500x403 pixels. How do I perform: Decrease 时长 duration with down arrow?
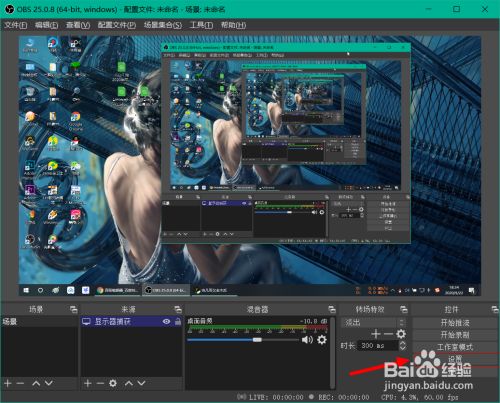[403, 348]
